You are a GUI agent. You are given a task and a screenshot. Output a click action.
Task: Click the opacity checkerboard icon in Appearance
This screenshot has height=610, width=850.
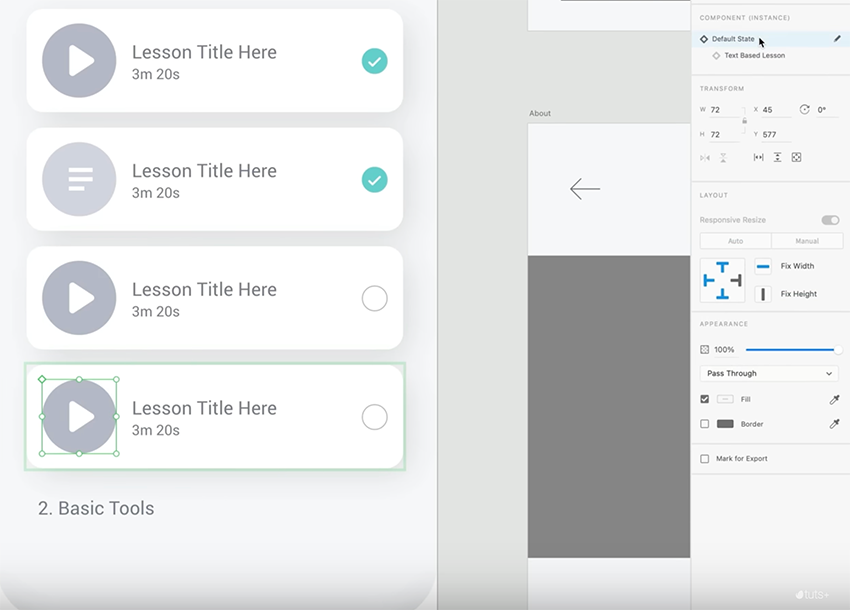[705, 350]
